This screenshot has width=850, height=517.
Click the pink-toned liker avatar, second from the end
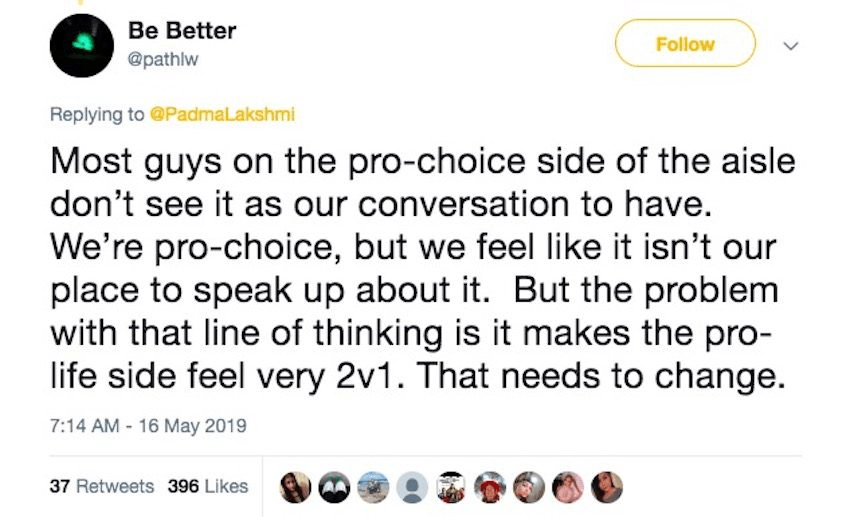click(568, 487)
